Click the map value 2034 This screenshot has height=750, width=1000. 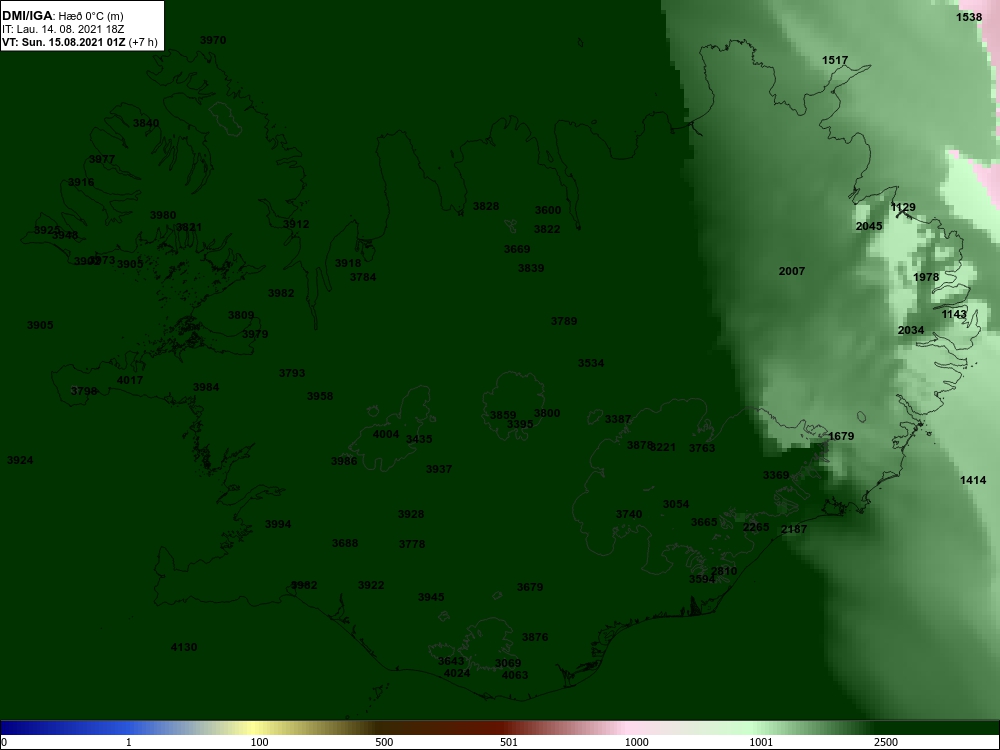911,330
